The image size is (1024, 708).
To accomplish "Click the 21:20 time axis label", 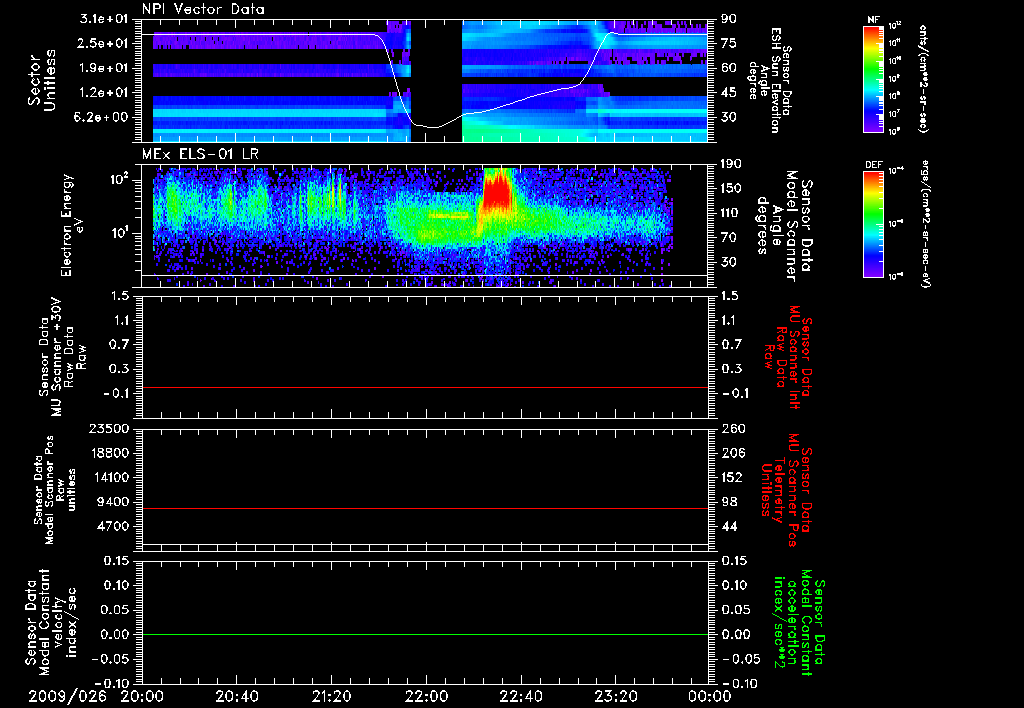I will click(x=331, y=696).
